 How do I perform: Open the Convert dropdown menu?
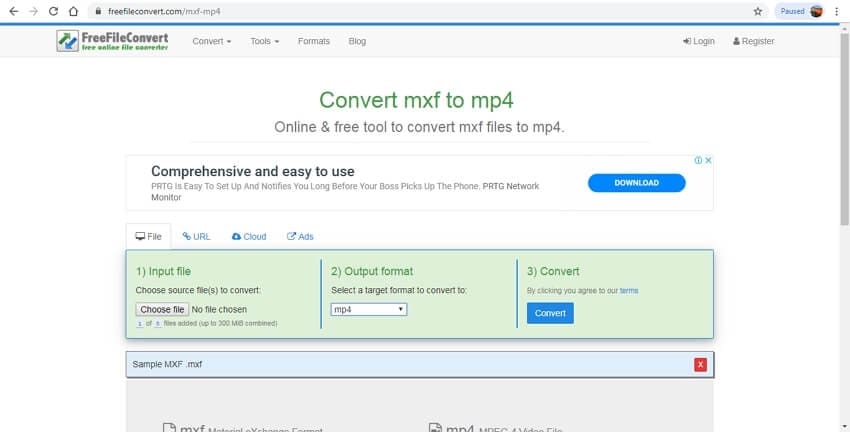pos(211,41)
